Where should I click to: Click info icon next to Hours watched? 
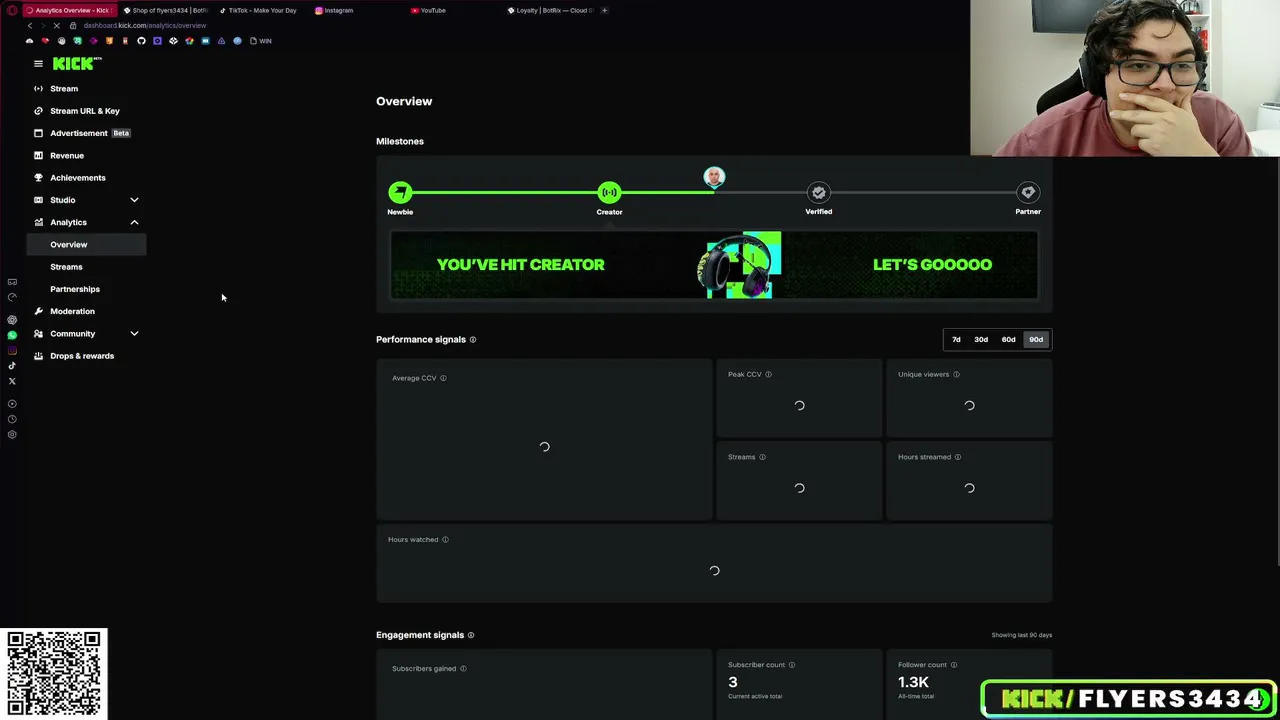[445, 540]
